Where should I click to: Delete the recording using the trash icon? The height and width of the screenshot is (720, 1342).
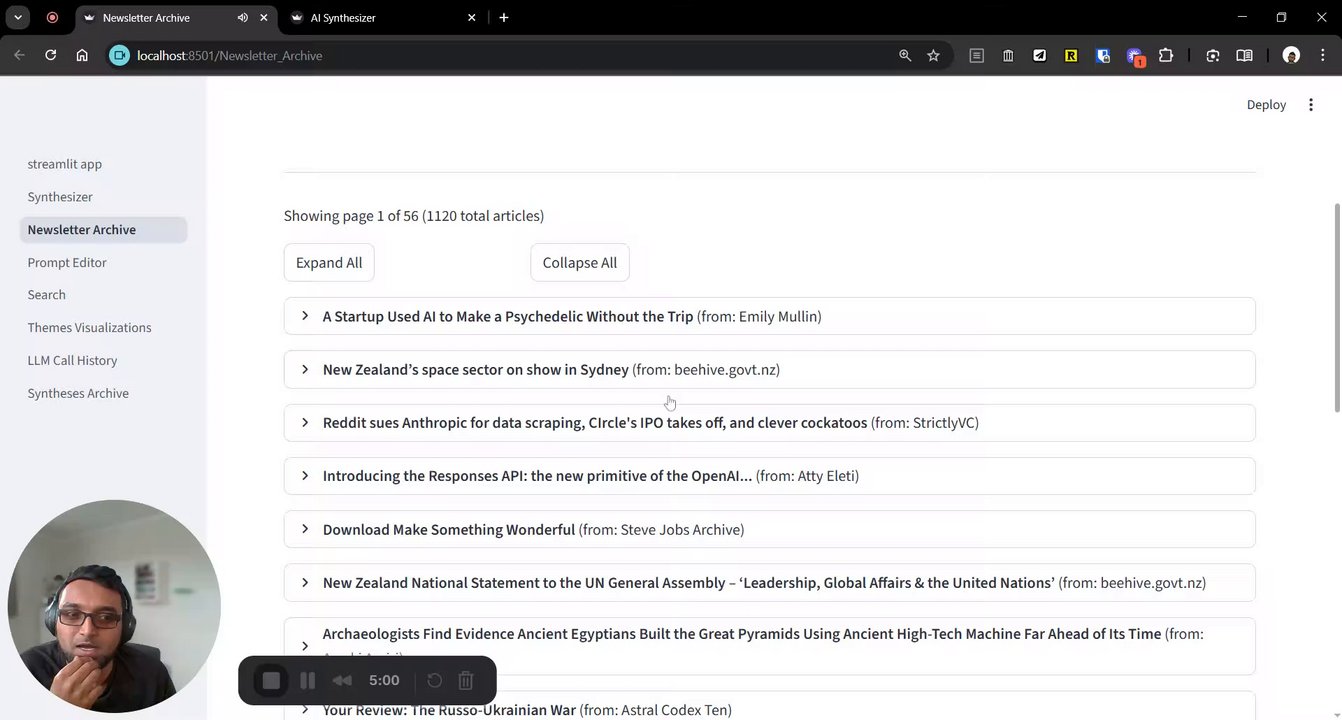coord(465,681)
